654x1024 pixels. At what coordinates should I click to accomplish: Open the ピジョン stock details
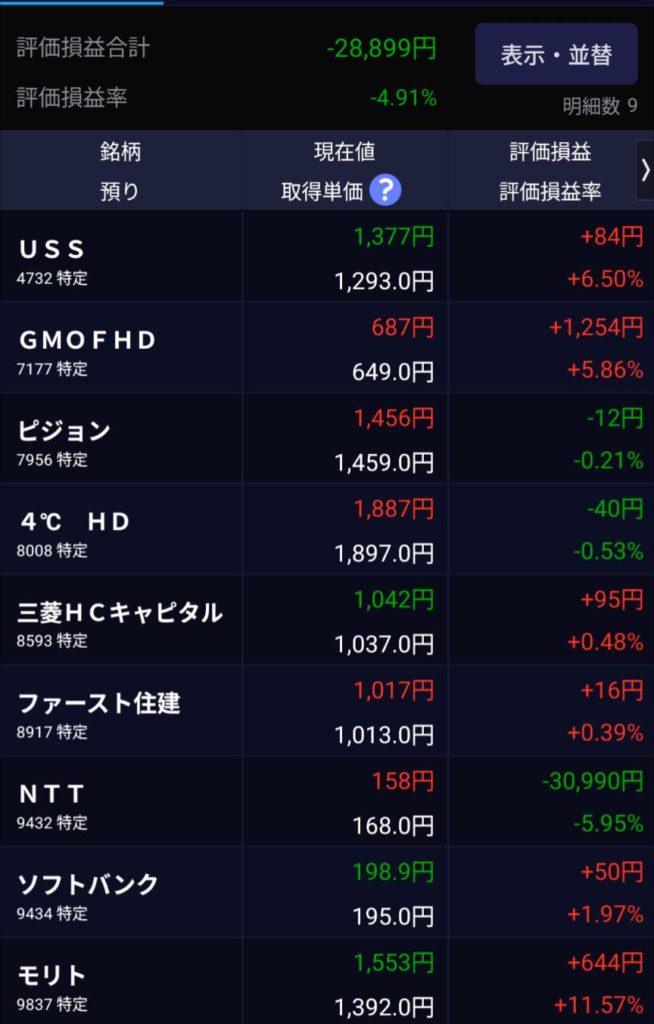click(120, 440)
